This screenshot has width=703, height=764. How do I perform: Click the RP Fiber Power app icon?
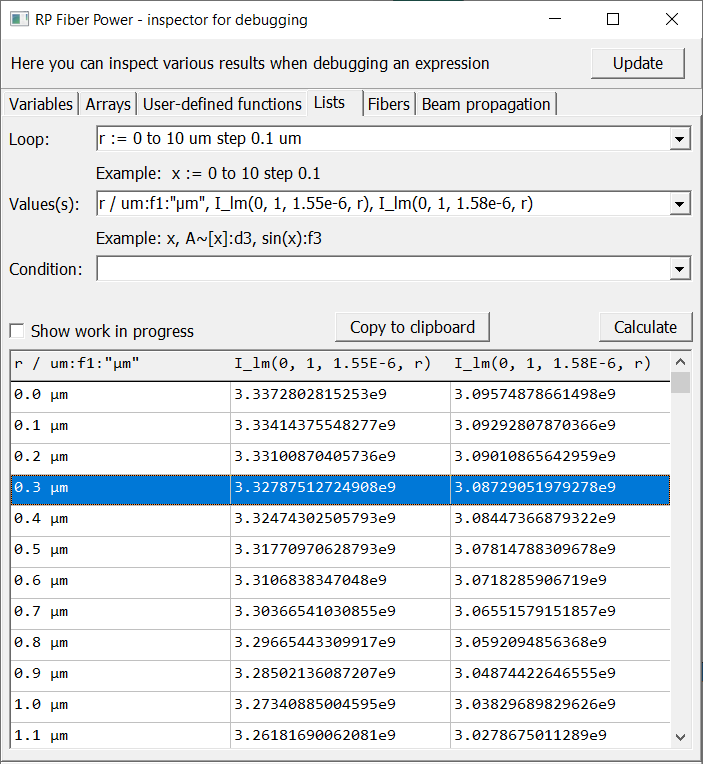tap(18, 19)
